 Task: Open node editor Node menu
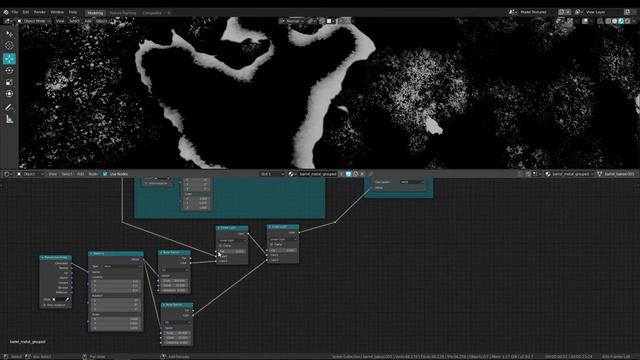(x=93, y=174)
